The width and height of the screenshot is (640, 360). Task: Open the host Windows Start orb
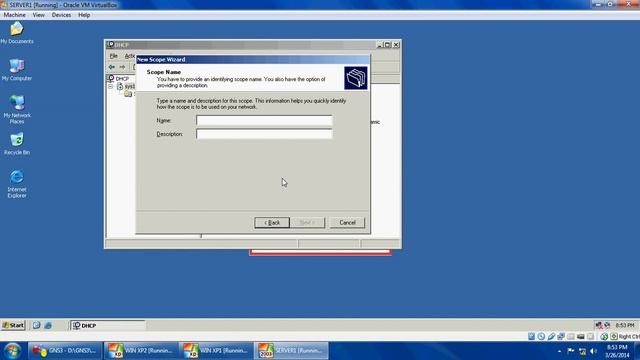pyautogui.click(x=12, y=351)
